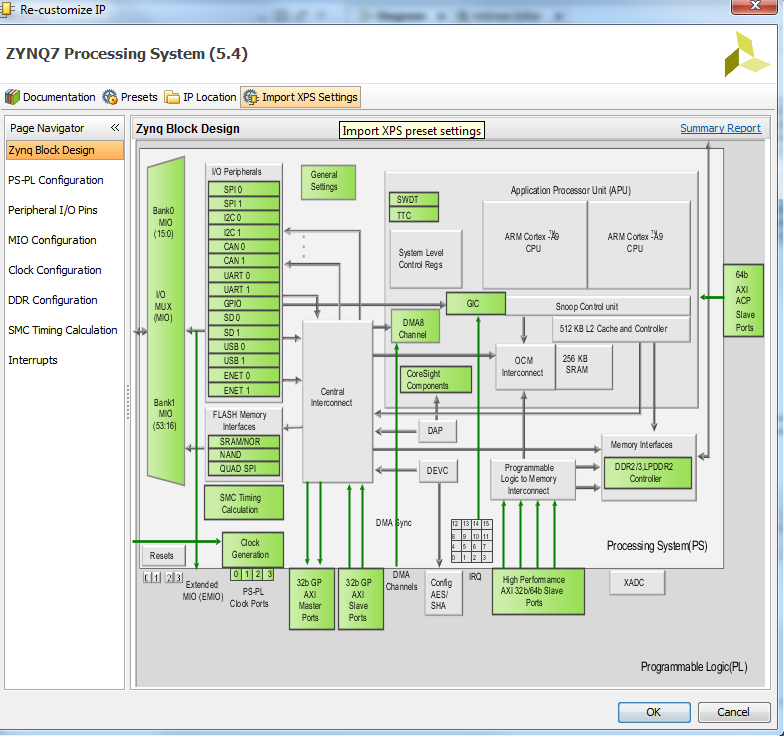Click the UART 1 peripheral block

[244, 290]
